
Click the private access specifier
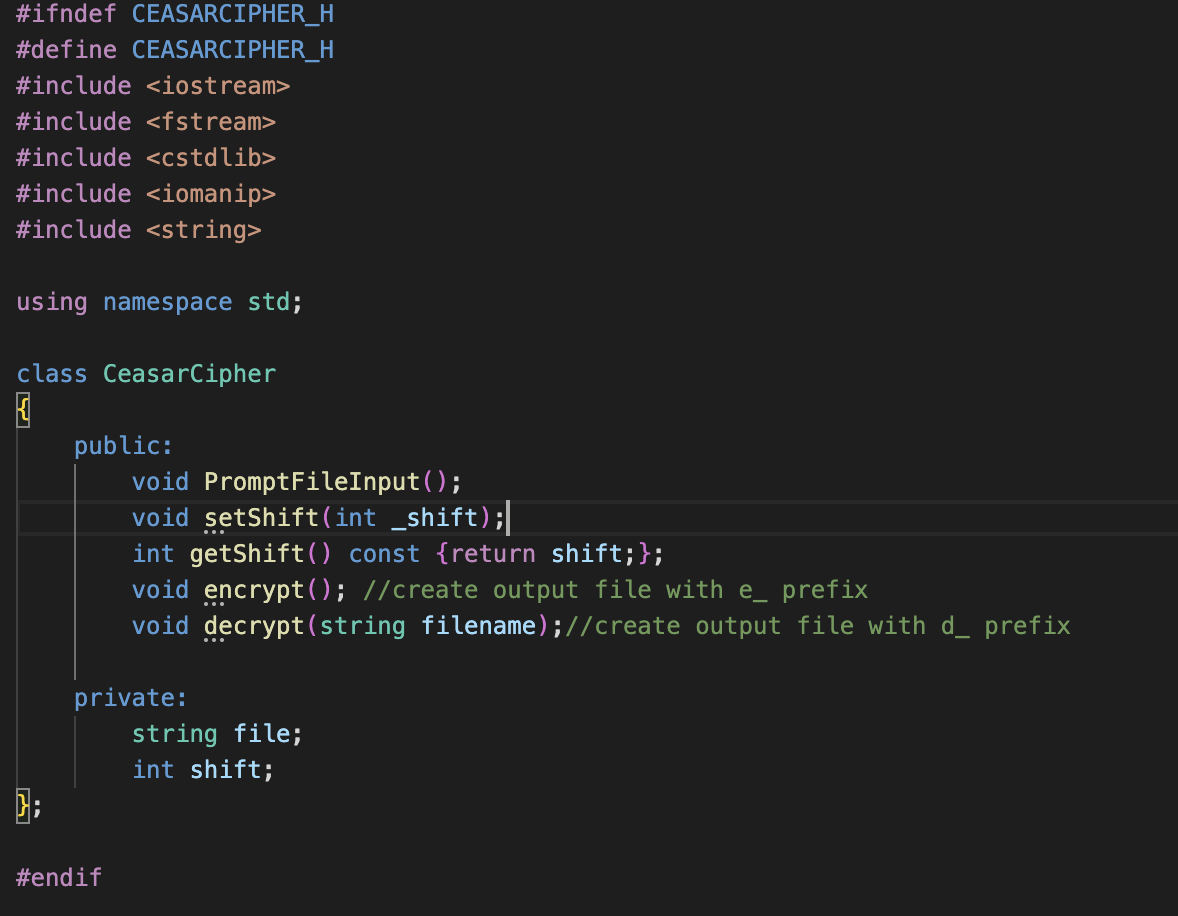pyautogui.click(x=130, y=697)
